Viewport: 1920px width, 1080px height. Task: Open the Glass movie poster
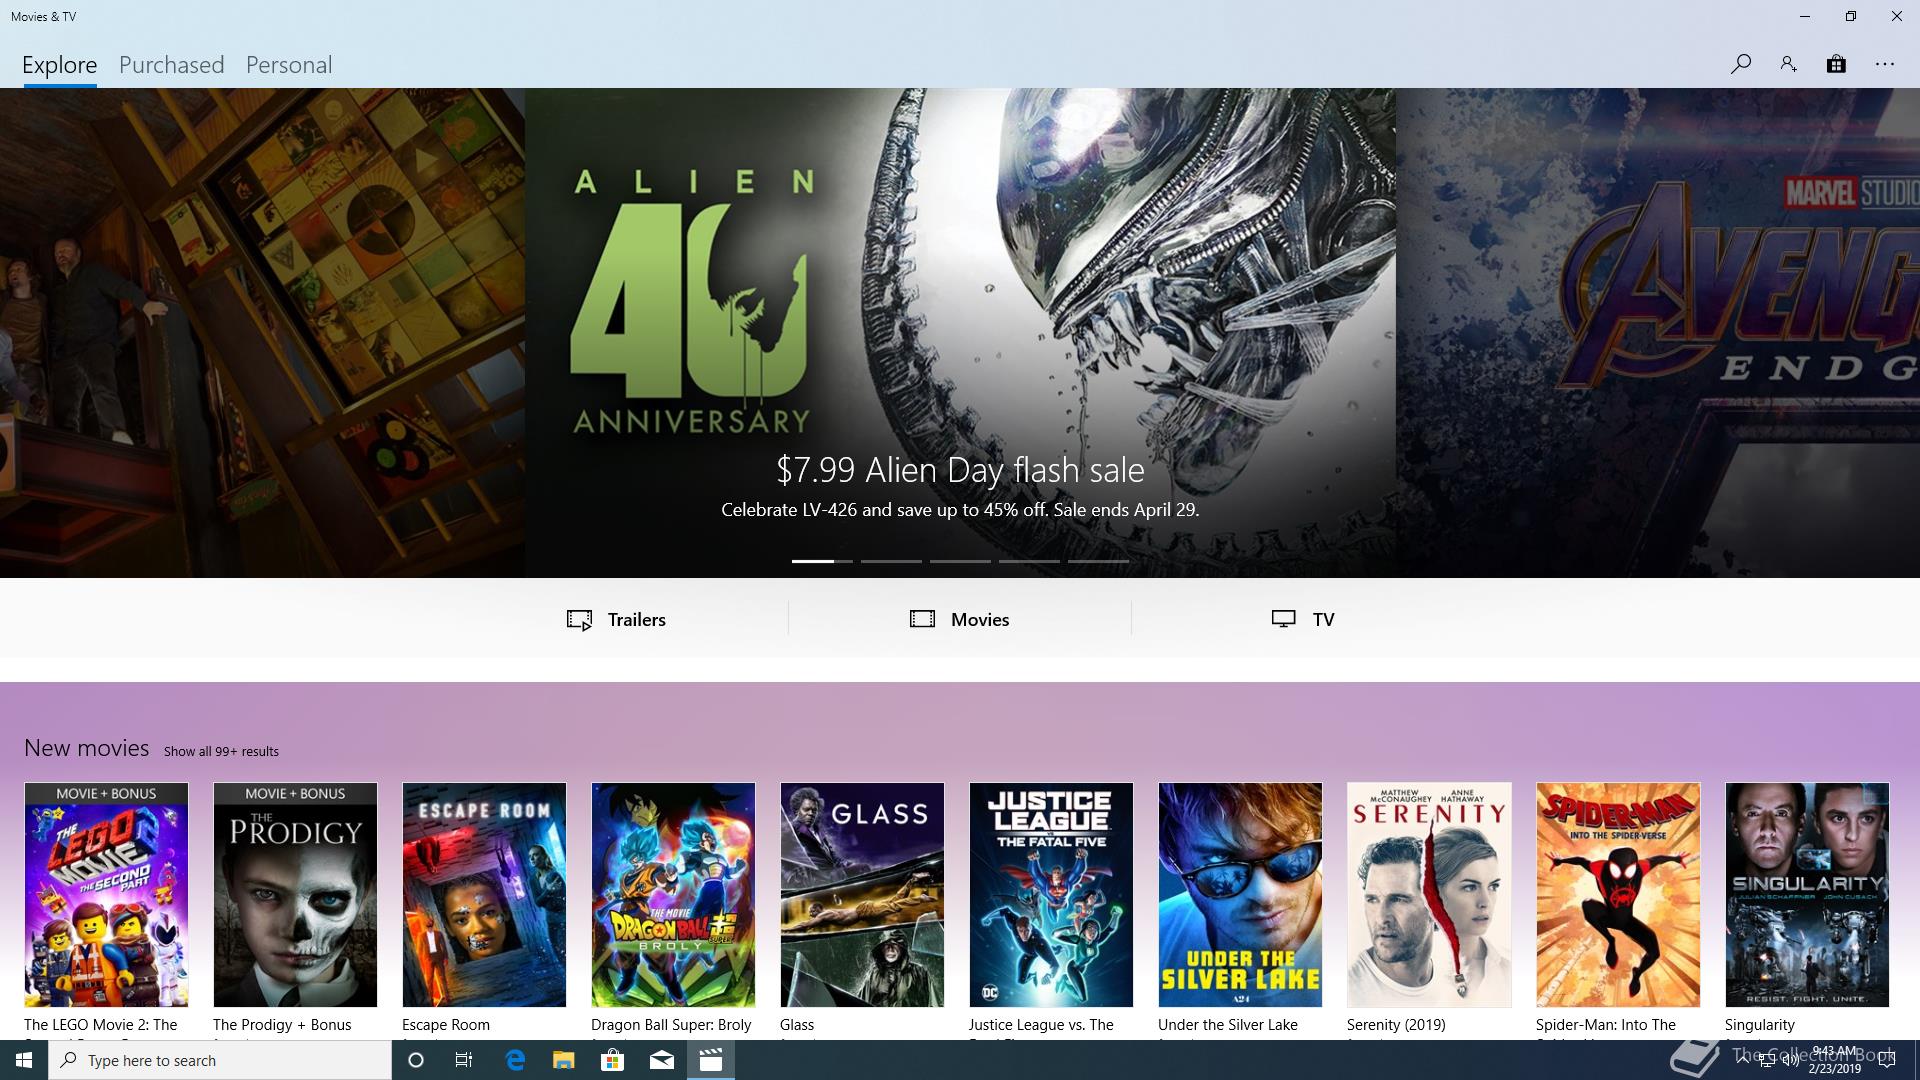[862, 895]
